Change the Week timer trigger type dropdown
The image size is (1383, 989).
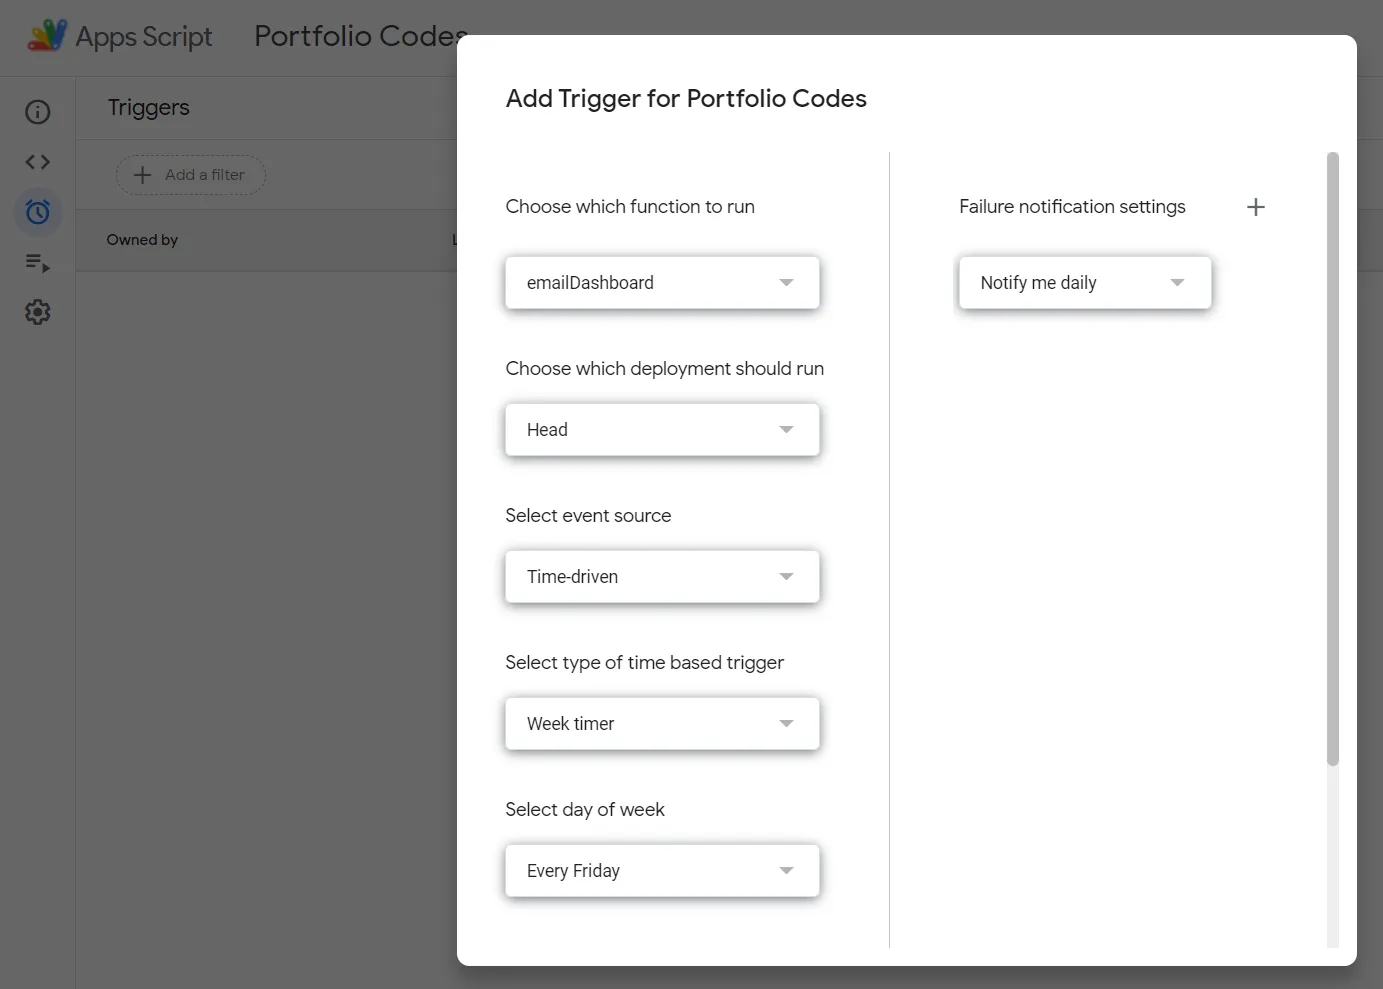[x=662, y=724]
